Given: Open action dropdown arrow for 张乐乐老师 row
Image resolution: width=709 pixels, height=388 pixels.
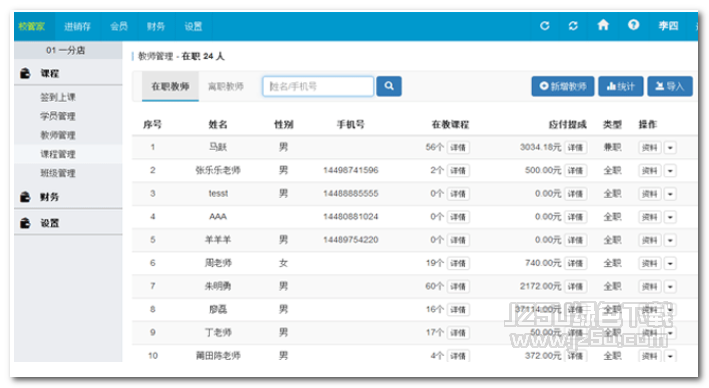Looking at the screenshot, I should click(x=670, y=170).
